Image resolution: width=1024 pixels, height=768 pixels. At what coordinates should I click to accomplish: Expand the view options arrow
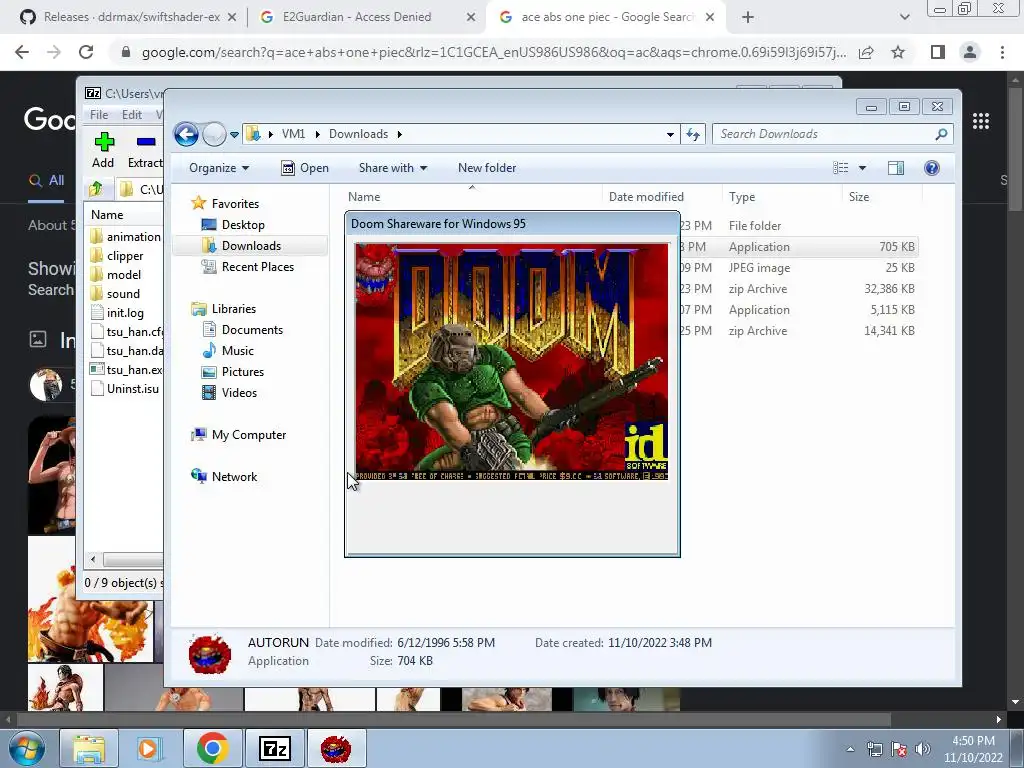click(x=862, y=168)
